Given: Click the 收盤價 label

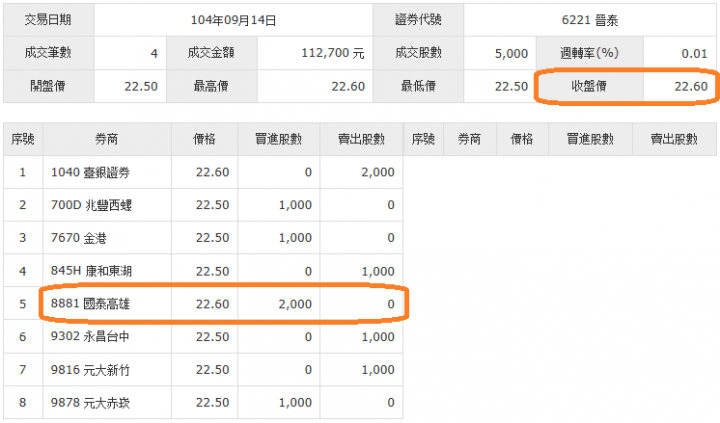Looking at the screenshot, I should tap(590, 86).
